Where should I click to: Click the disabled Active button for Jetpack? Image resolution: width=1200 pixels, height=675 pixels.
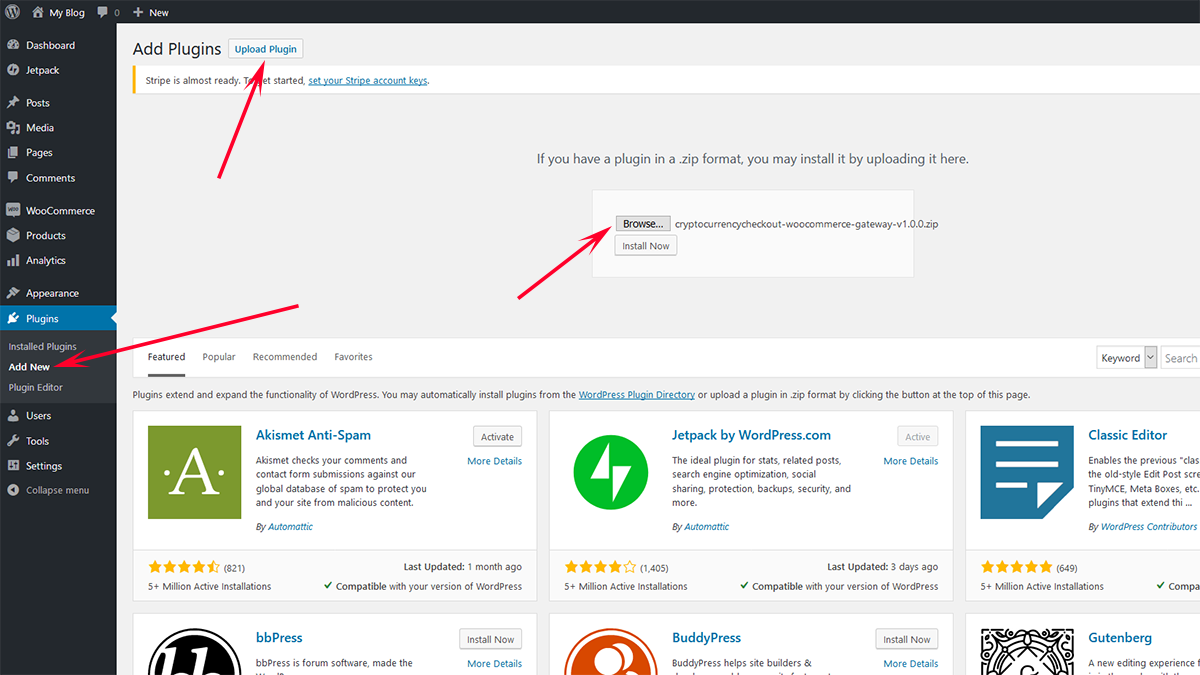tap(918, 437)
